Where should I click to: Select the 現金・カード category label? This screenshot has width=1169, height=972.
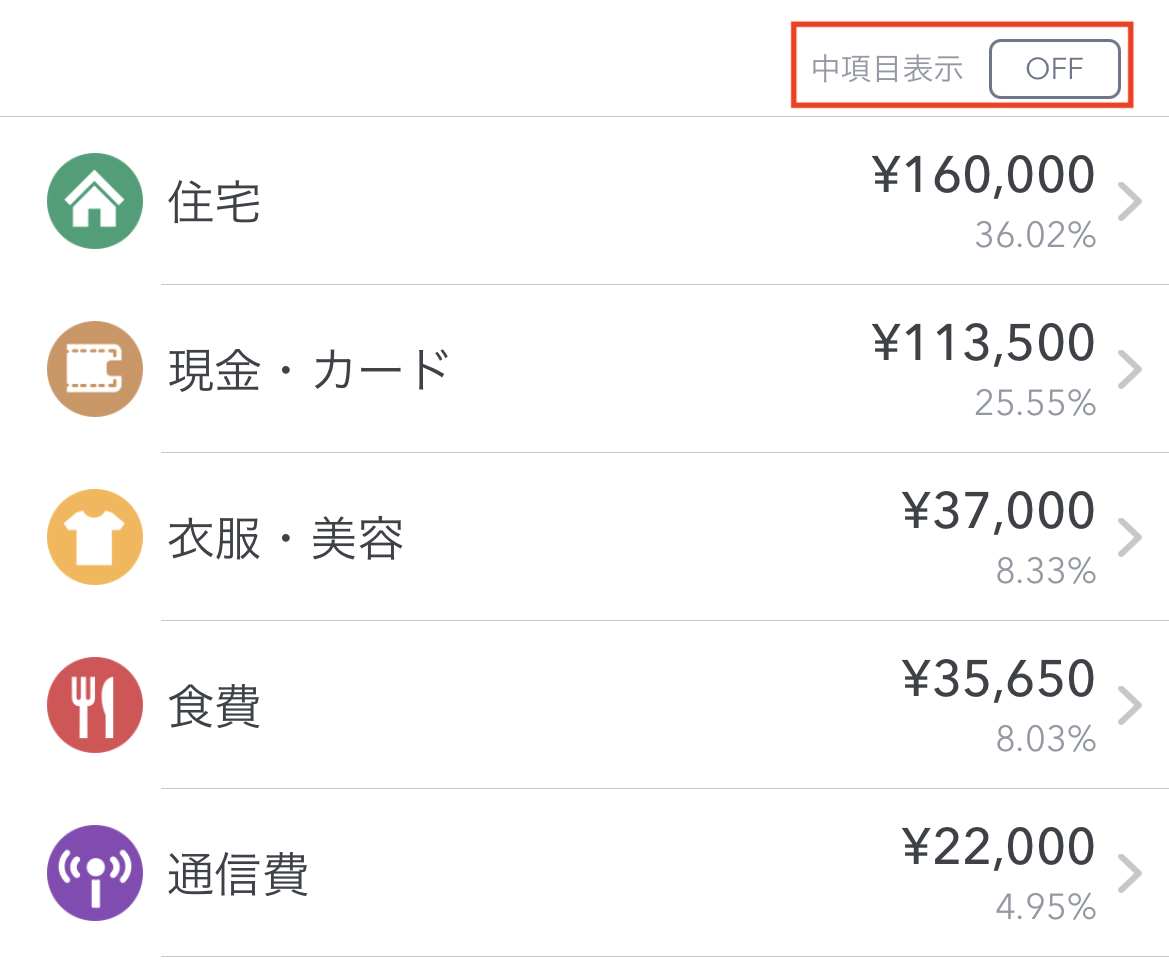[x=308, y=371]
